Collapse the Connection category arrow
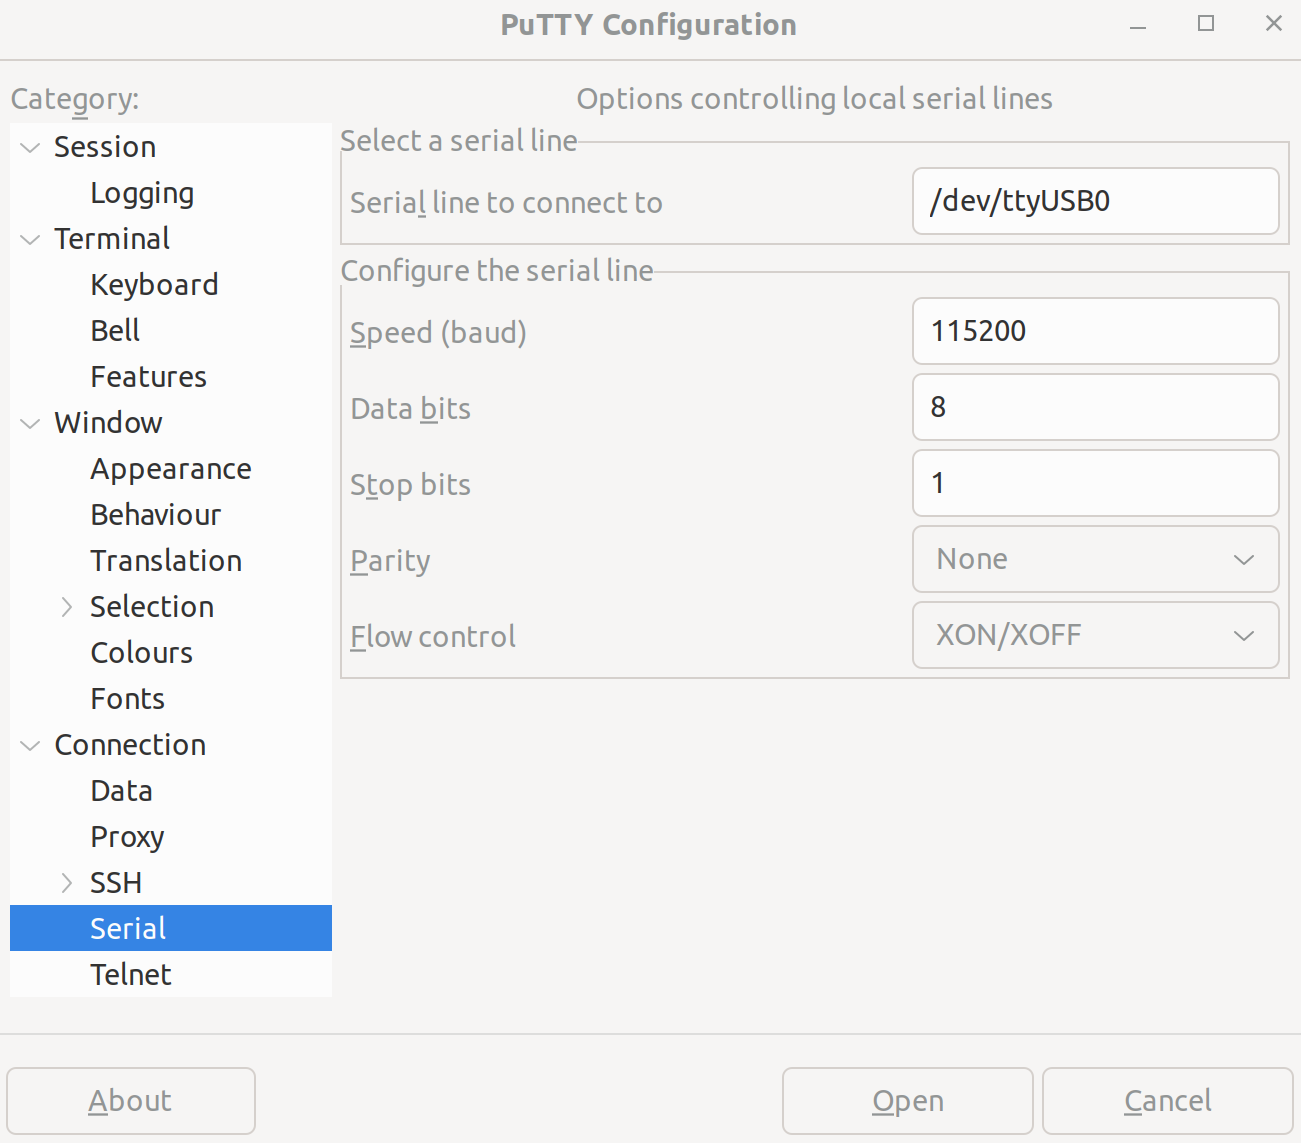Viewport: 1301px width, 1143px height. tap(30, 746)
